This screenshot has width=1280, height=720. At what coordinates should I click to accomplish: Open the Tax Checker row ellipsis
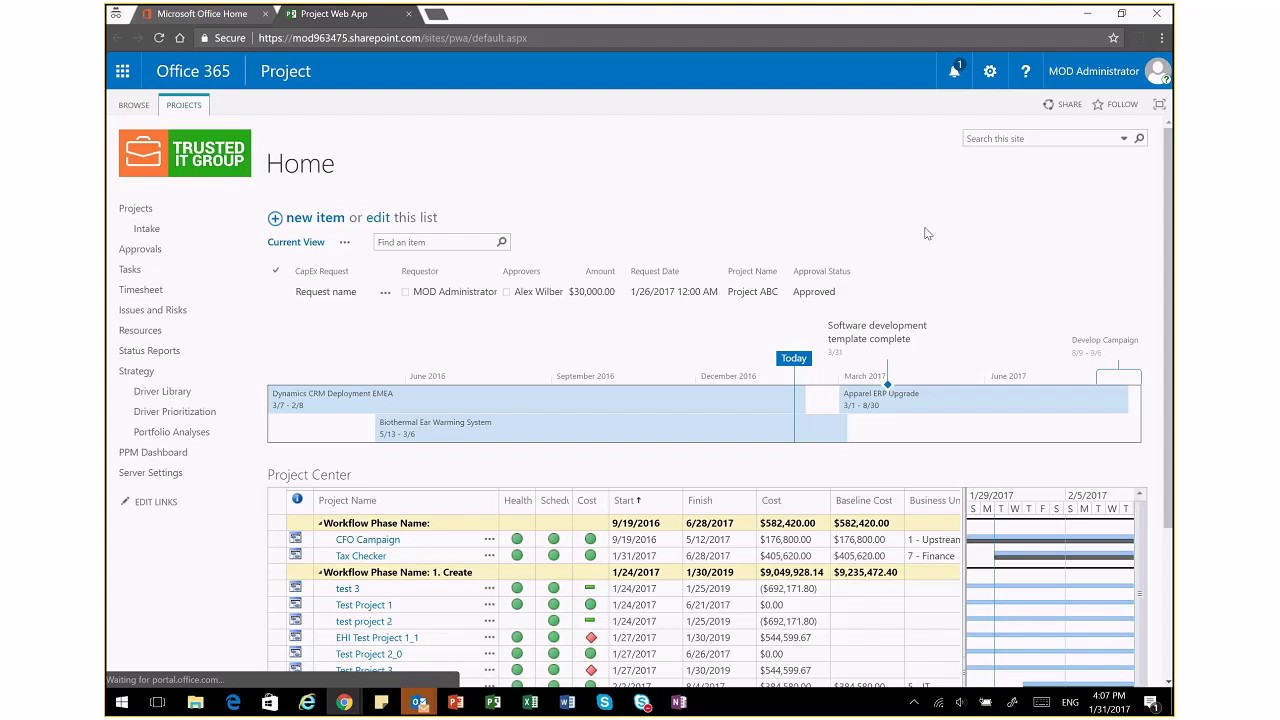coord(489,555)
